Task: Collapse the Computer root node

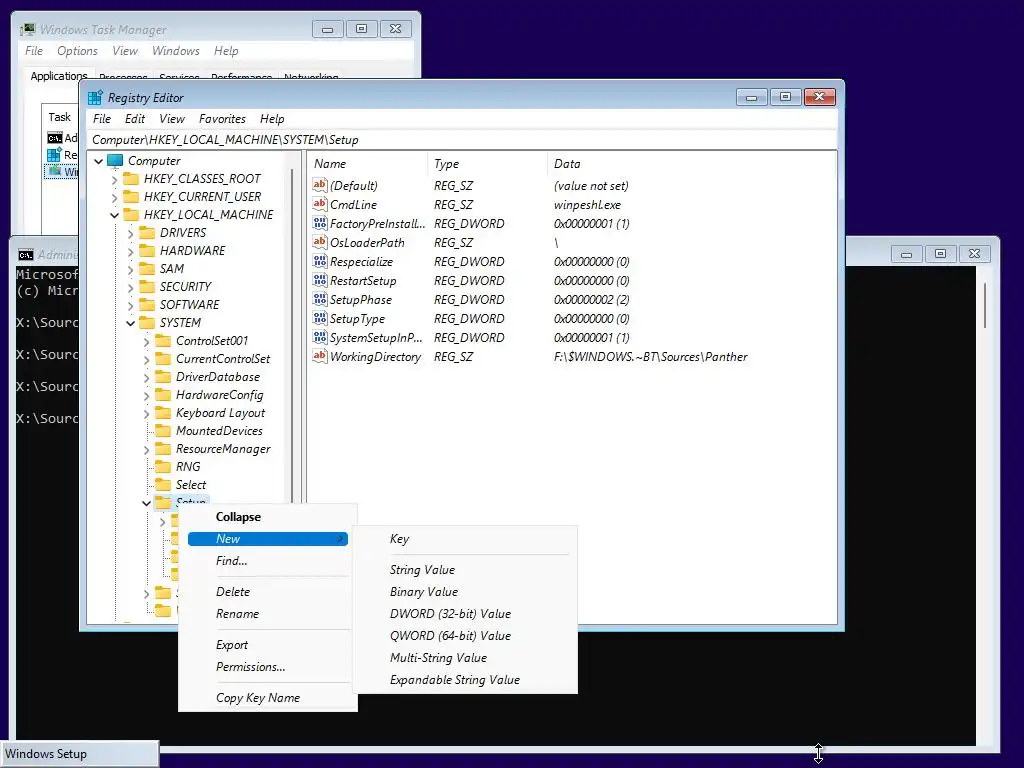Action: point(99,161)
